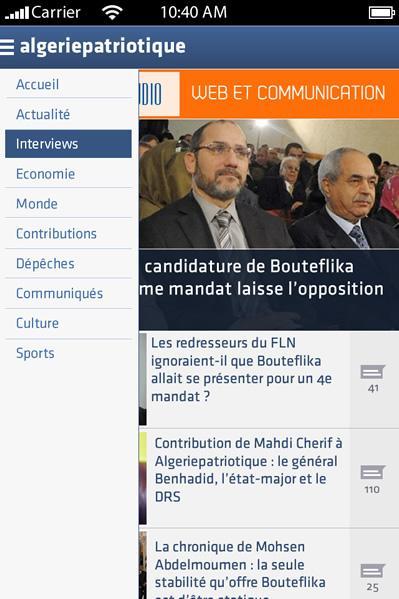Tap the carrier signal bars icon

[17, 13]
